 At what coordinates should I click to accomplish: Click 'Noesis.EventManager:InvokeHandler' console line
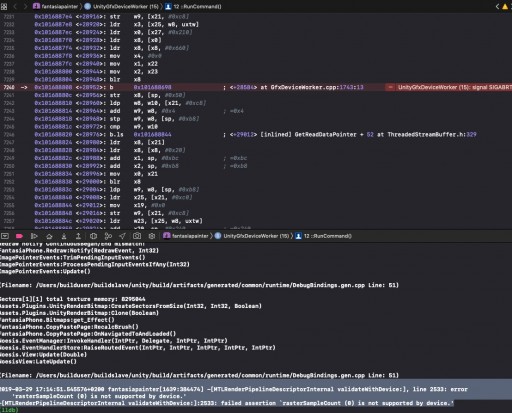114,341
